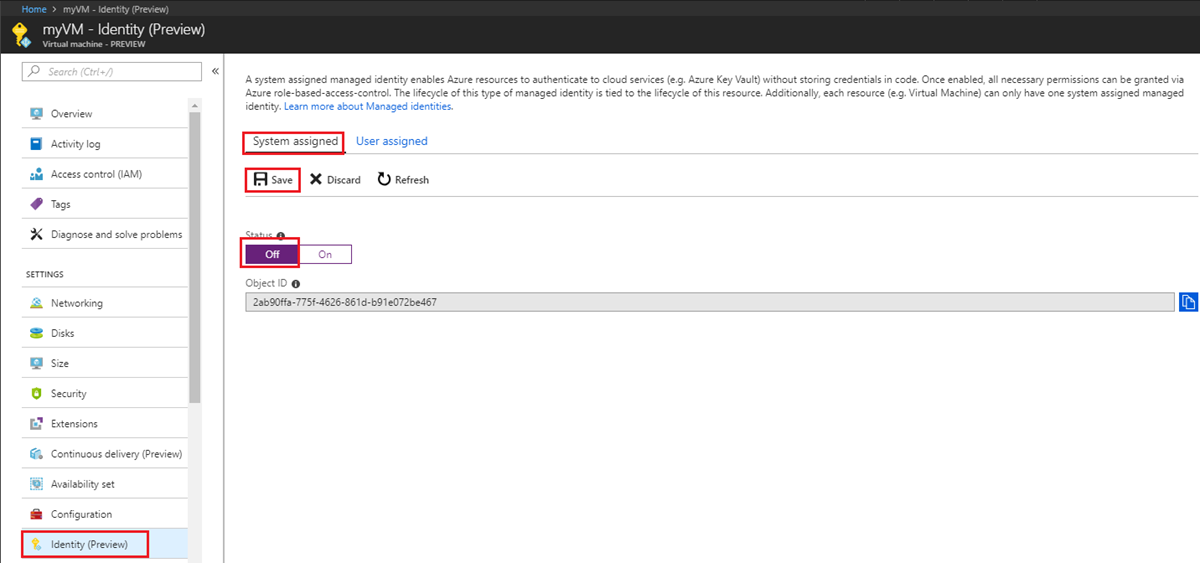Screen dimensions: 1200x563
Task: Click the Size monitor icon
Action: point(36,363)
